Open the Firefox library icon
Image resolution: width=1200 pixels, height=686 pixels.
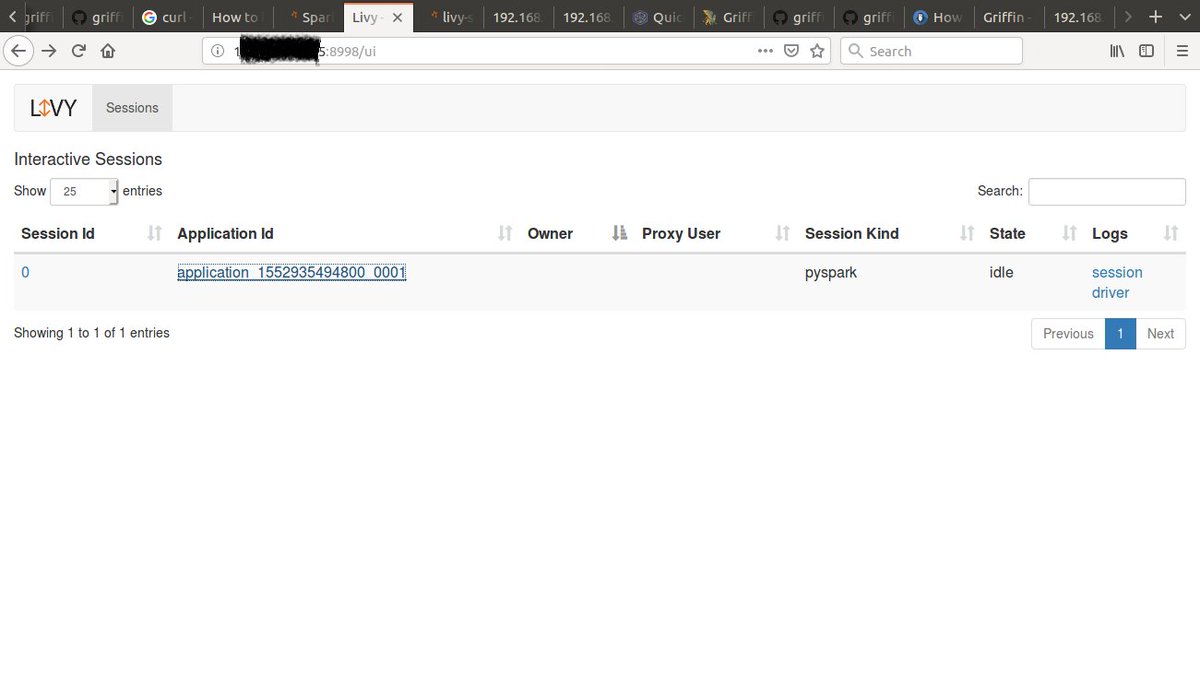1117,51
